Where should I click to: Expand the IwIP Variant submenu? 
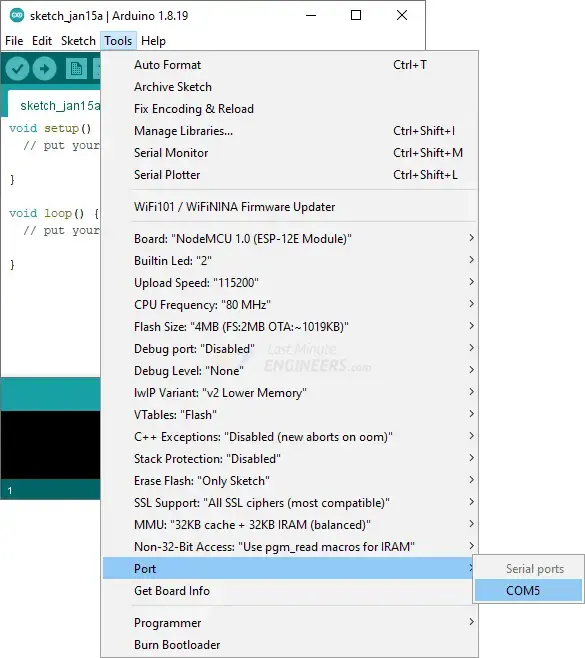(290, 393)
